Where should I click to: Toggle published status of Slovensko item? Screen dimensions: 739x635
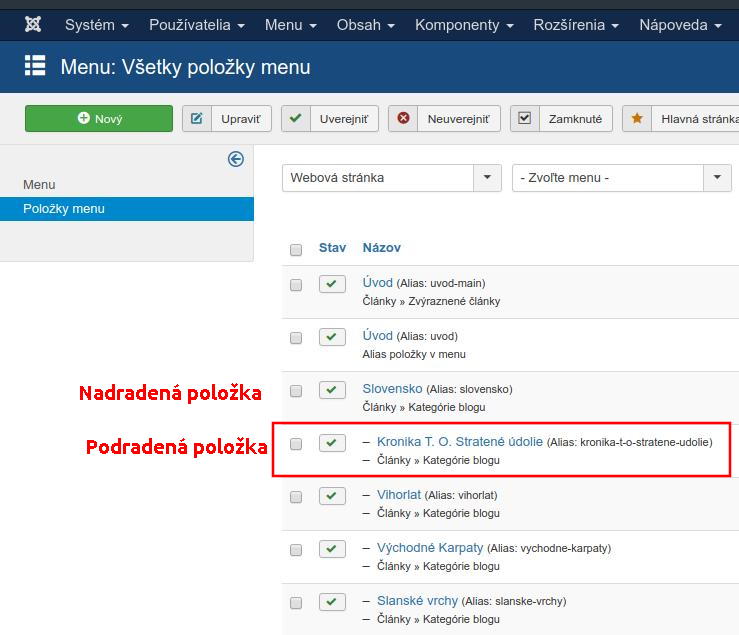tap(332, 390)
